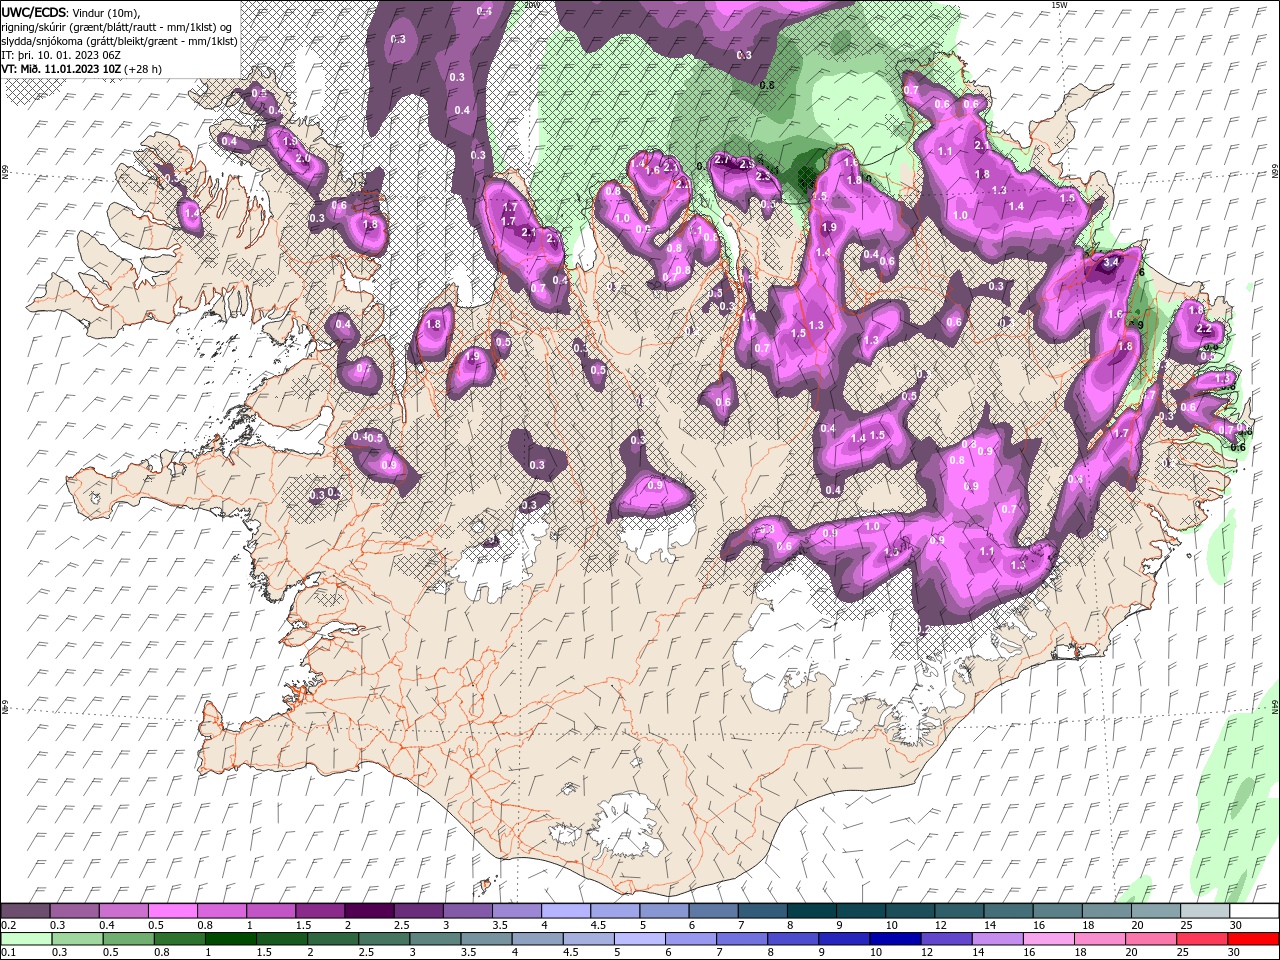The width and height of the screenshot is (1280, 960).
Task: Click the periwinkle swatch labeled 4 in snow legend
Action: click(x=566, y=911)
